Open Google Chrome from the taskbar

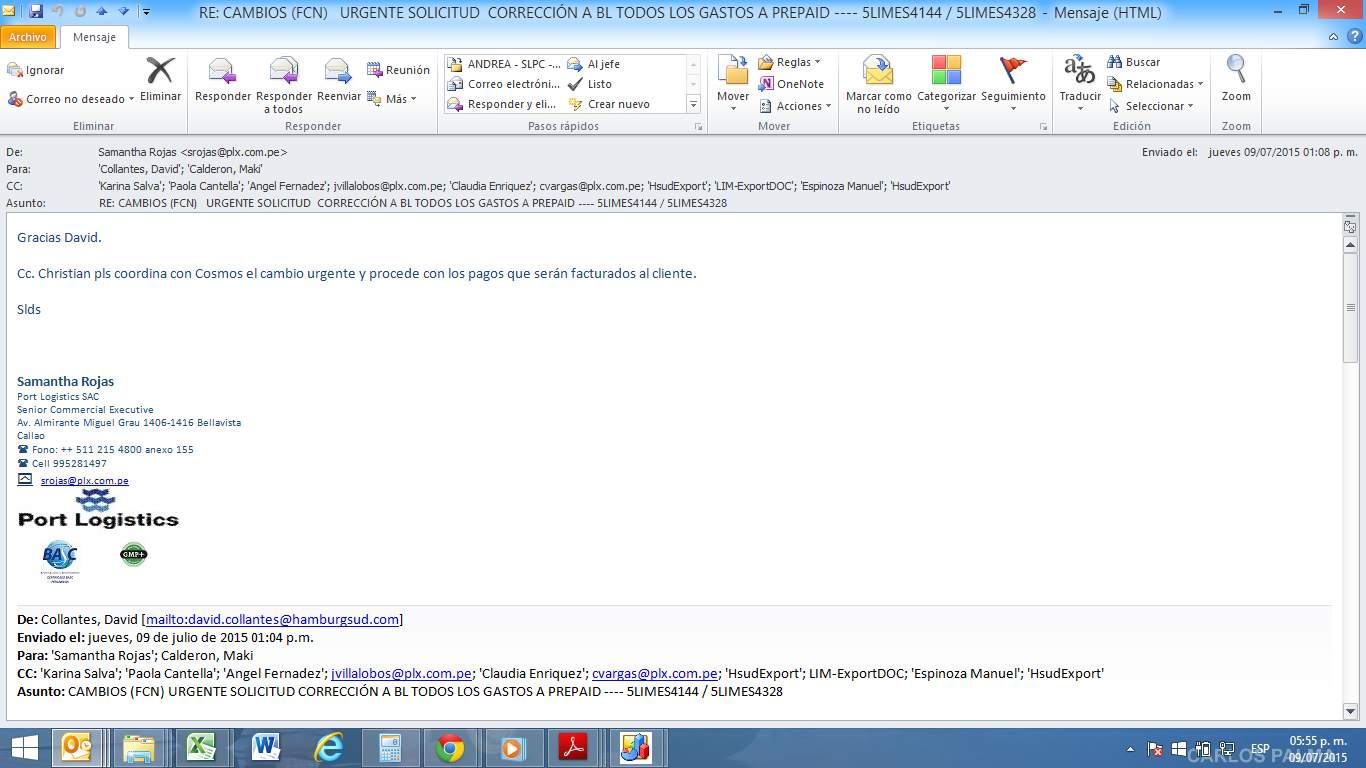[449, 747]
